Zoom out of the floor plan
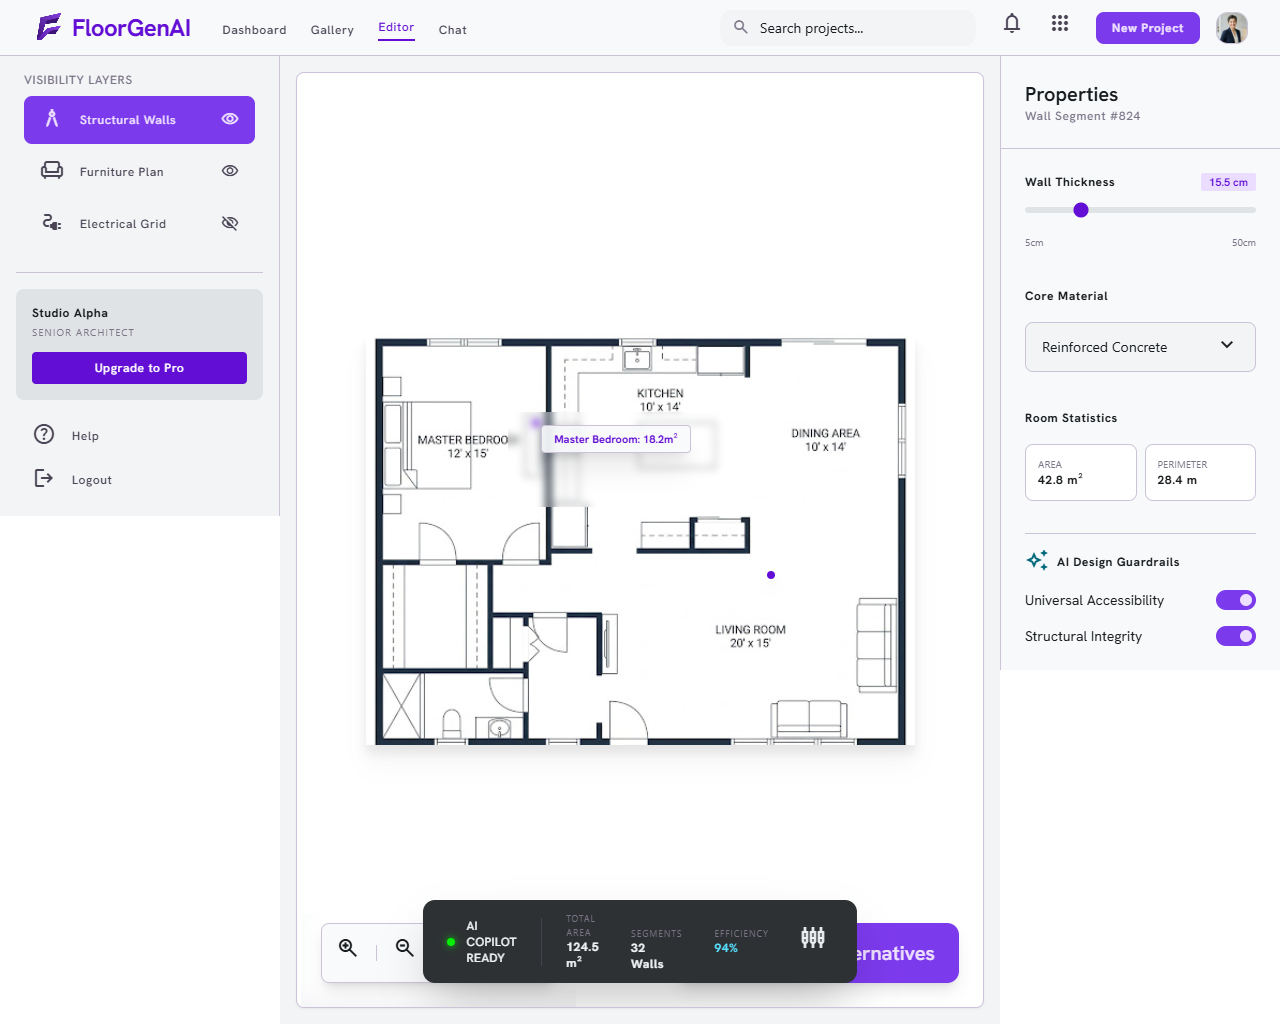 (405, 948)
